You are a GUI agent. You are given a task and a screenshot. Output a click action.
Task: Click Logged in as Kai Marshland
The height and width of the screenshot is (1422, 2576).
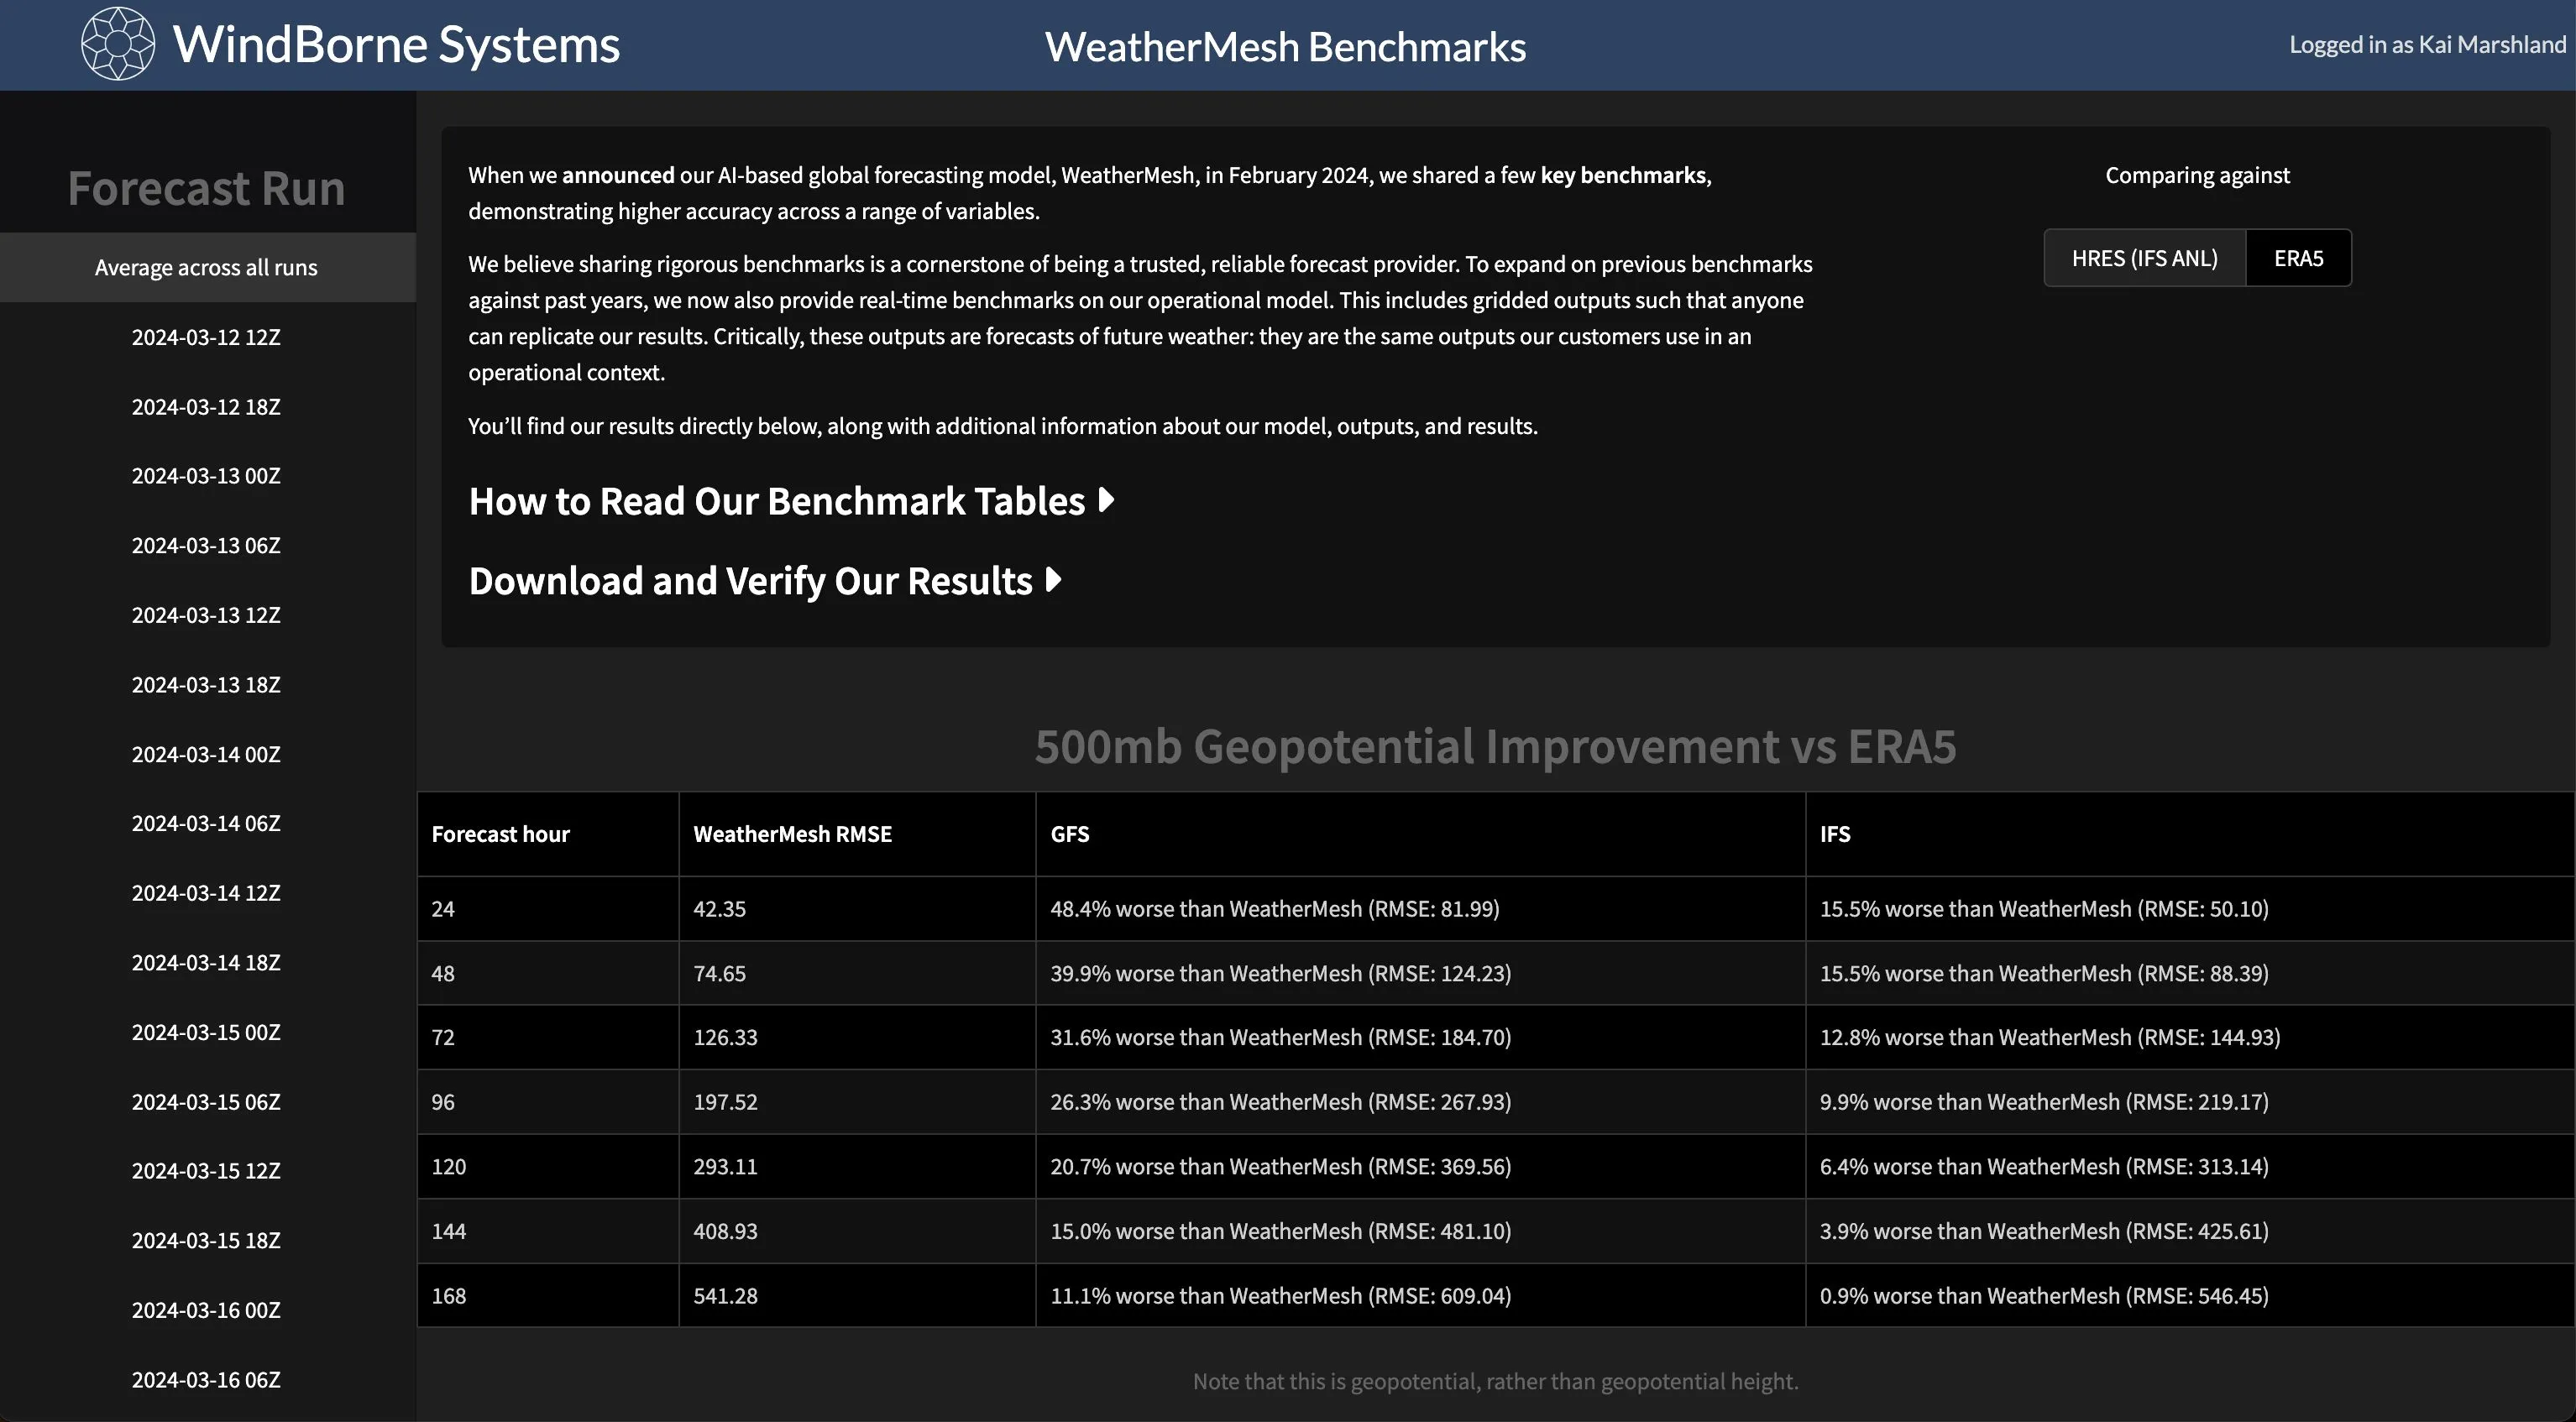[2427, 45]
